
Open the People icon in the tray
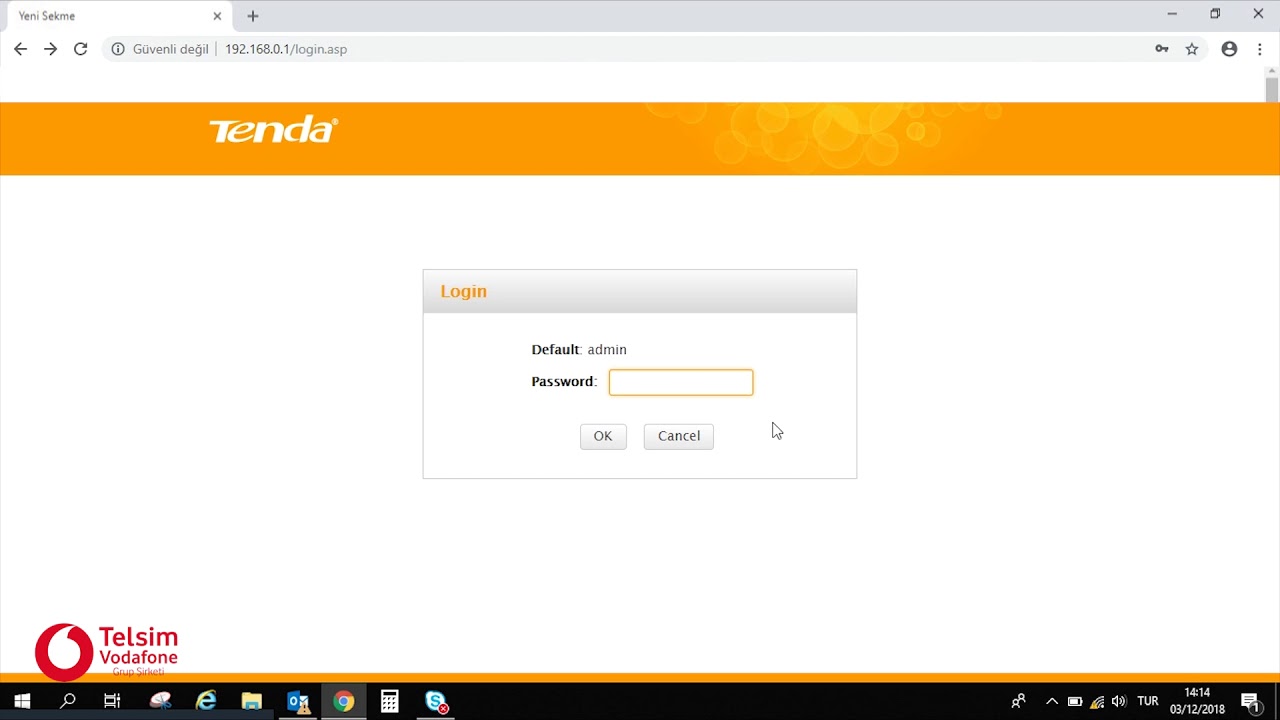(x=1018, y=702)
